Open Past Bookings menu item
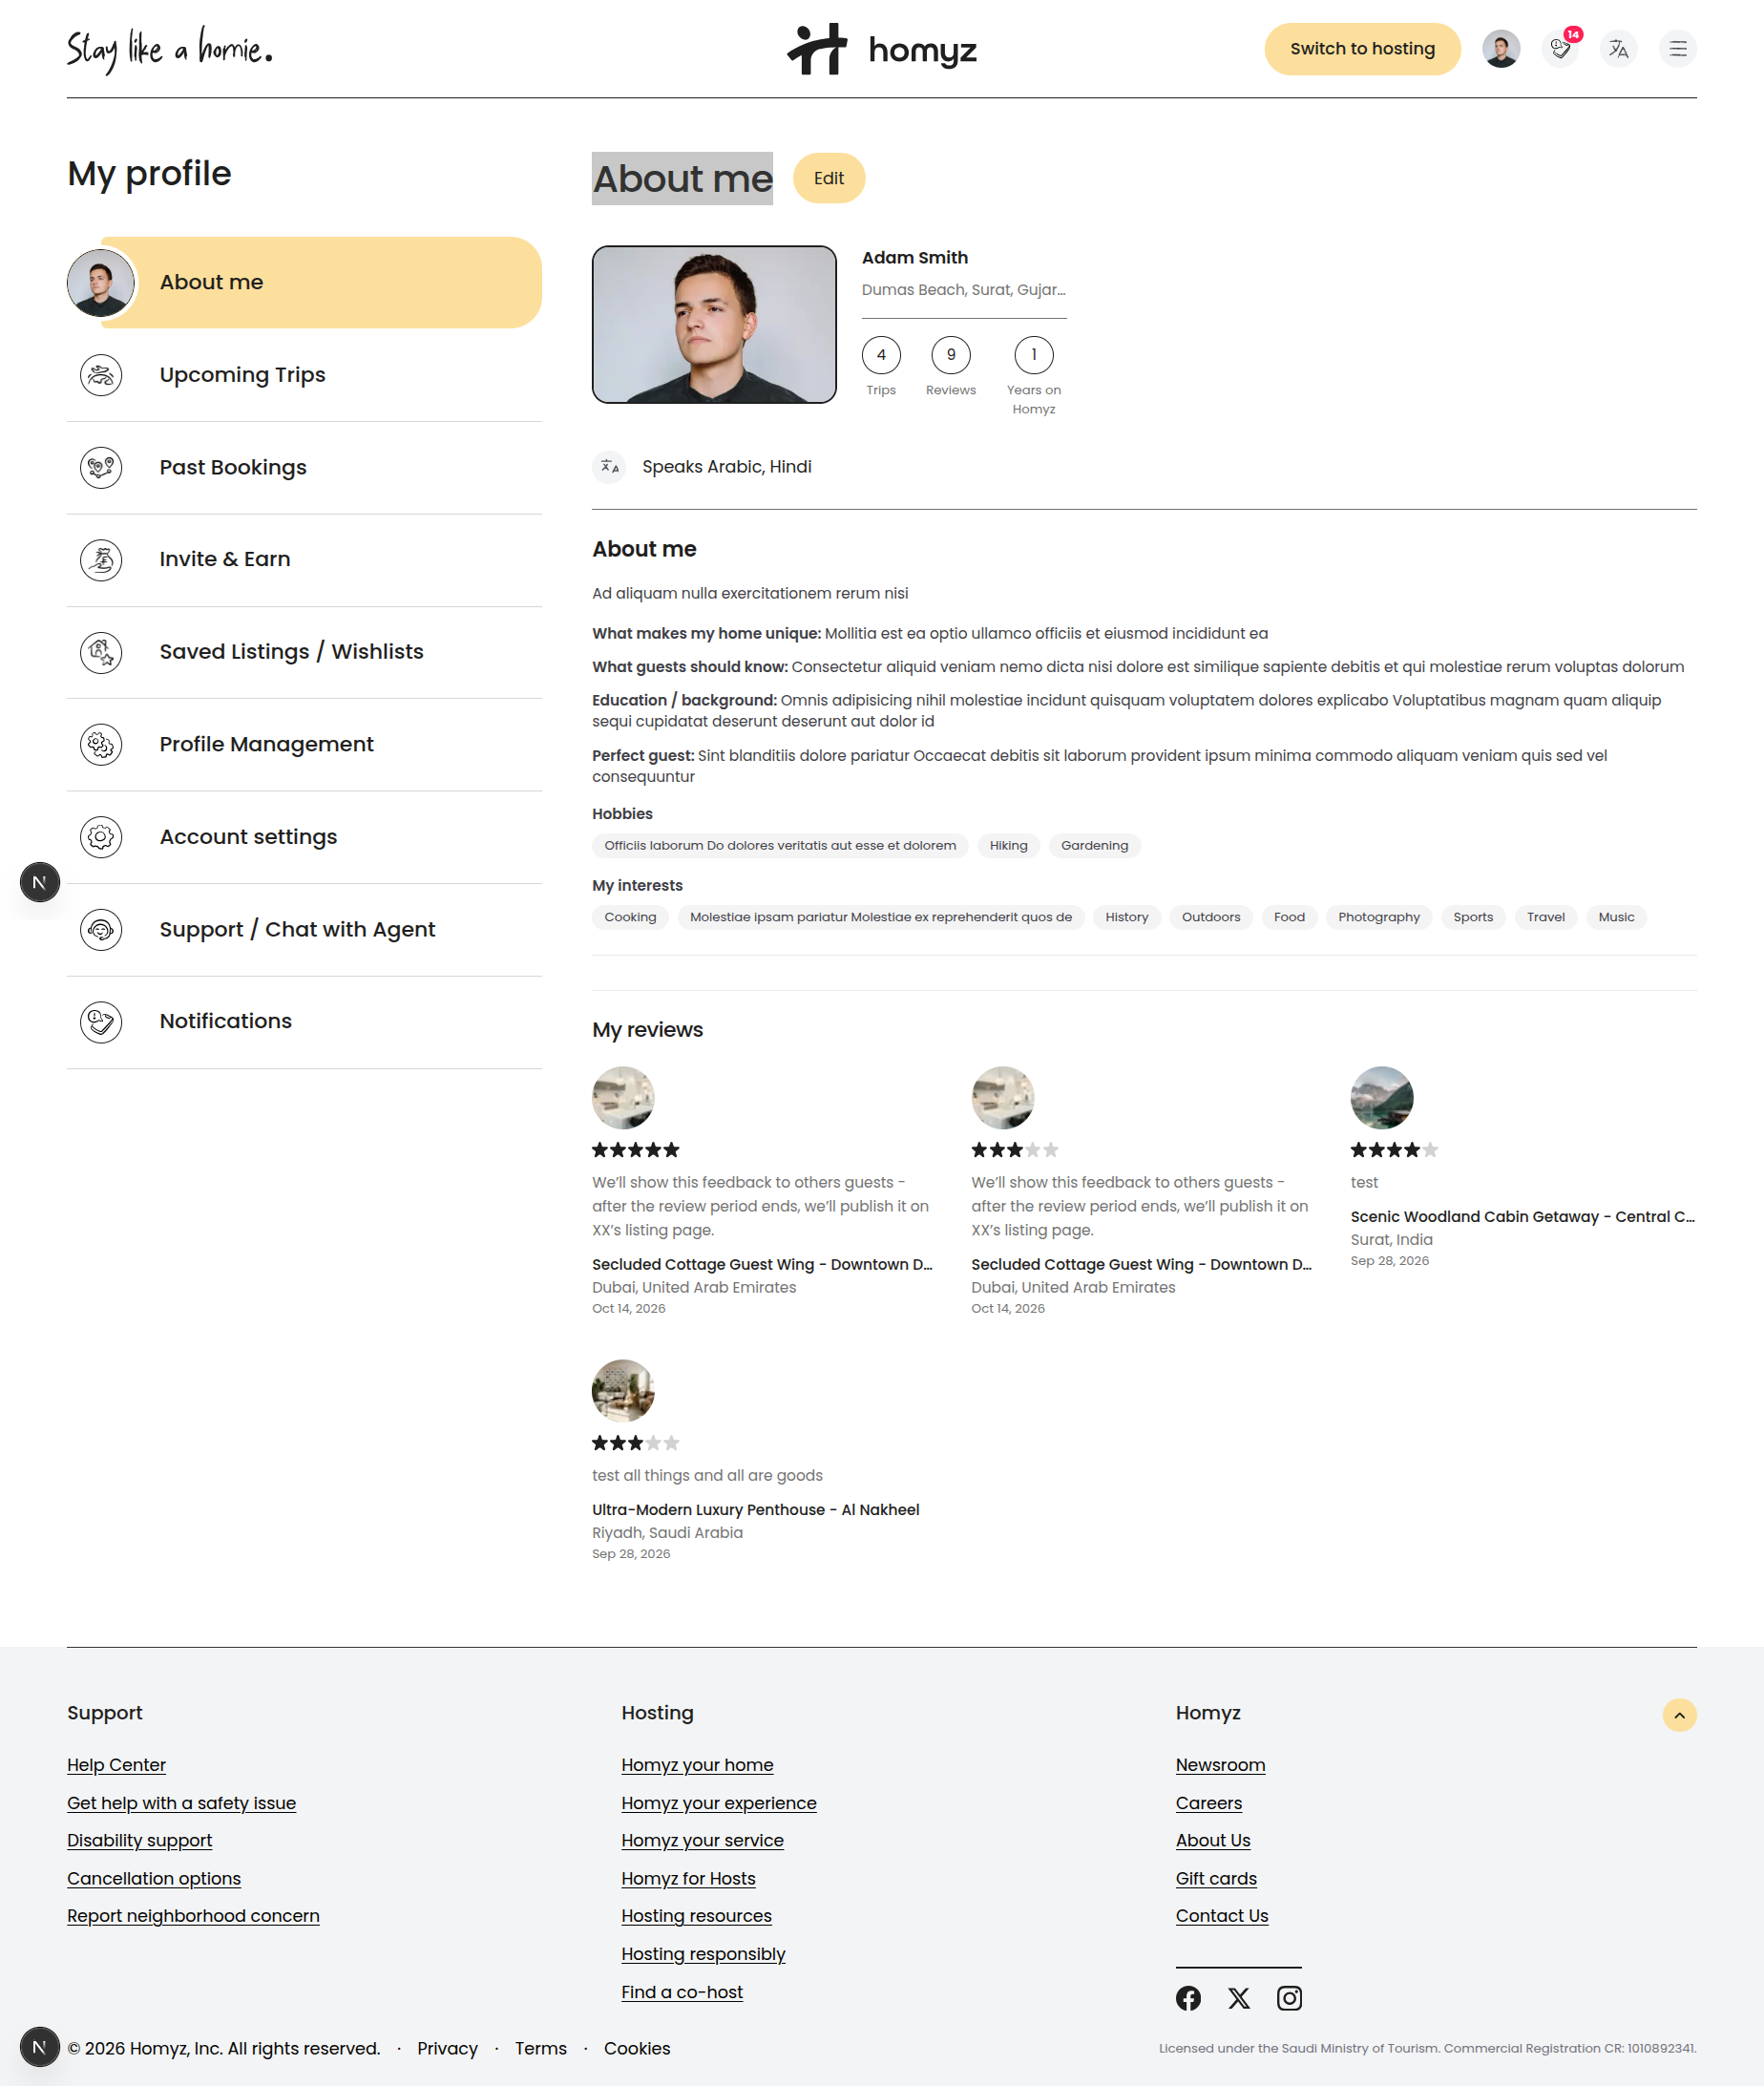 304,467
